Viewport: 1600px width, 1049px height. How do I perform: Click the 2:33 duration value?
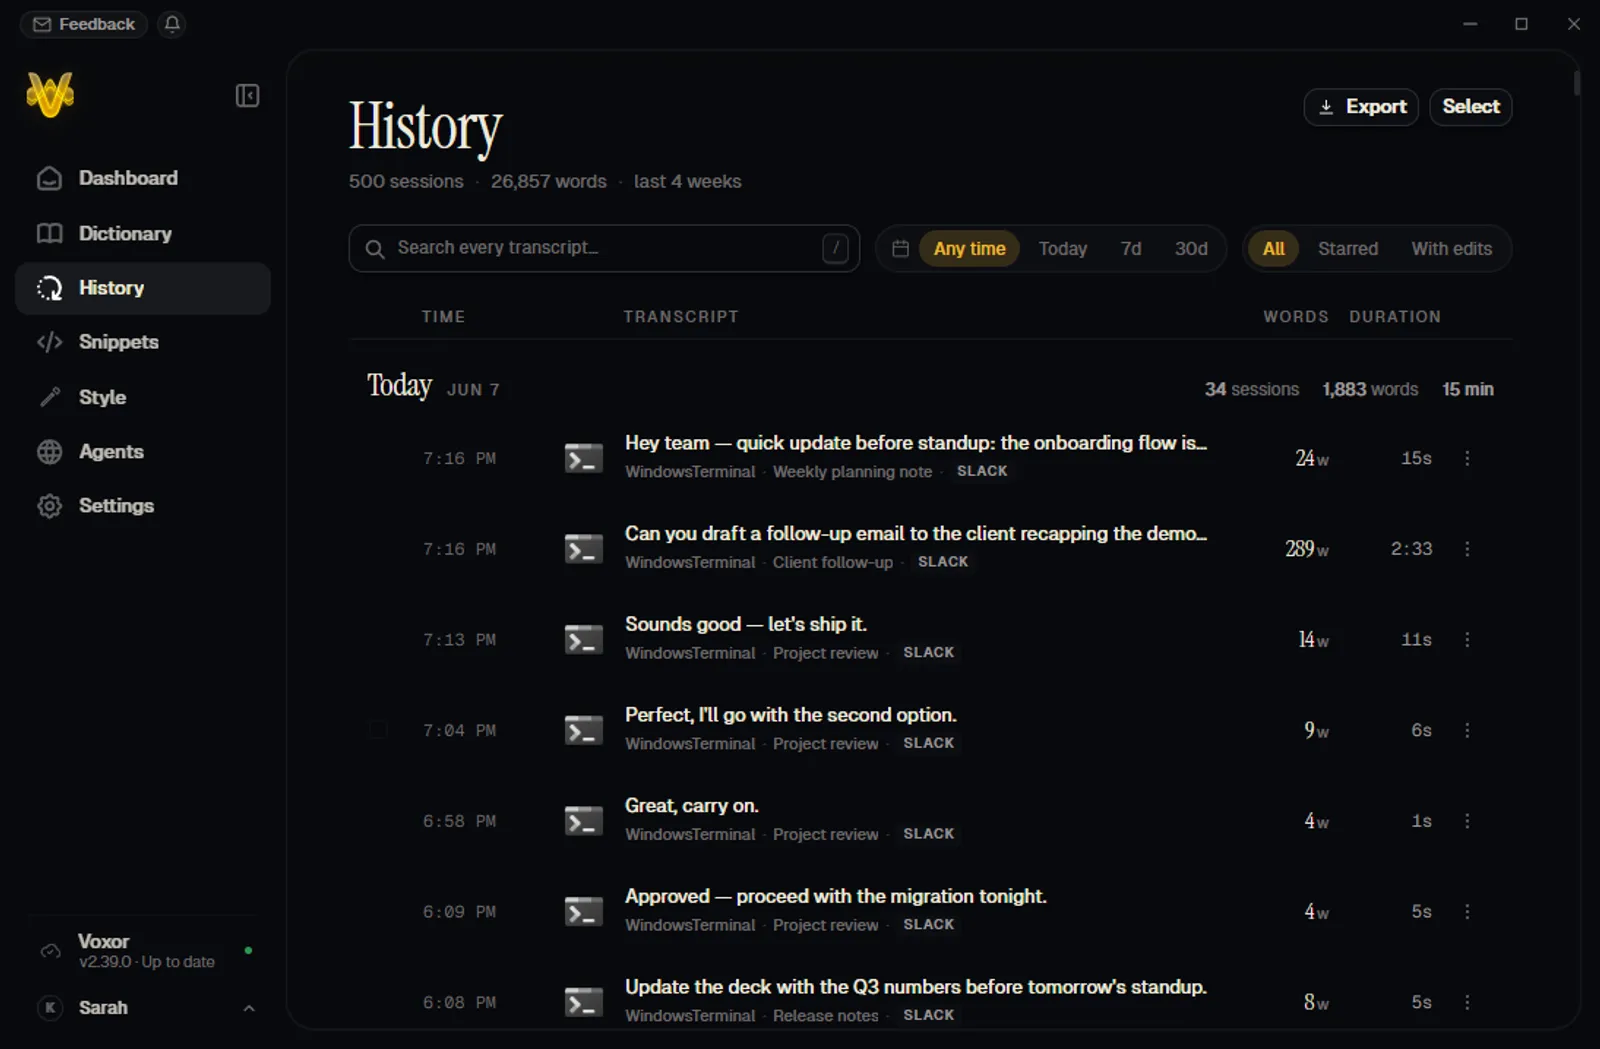click(x=1411, y=549)
